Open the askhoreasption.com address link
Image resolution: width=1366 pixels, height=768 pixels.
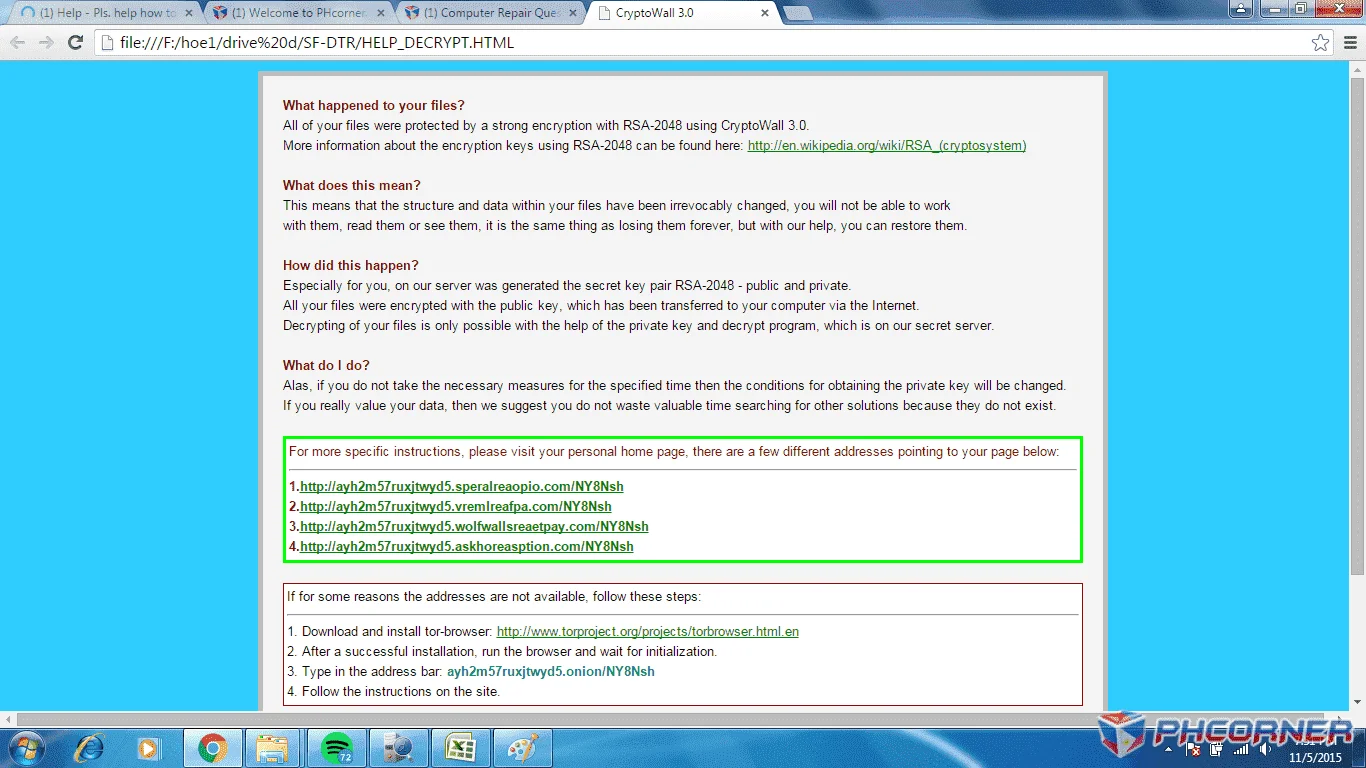467,547
